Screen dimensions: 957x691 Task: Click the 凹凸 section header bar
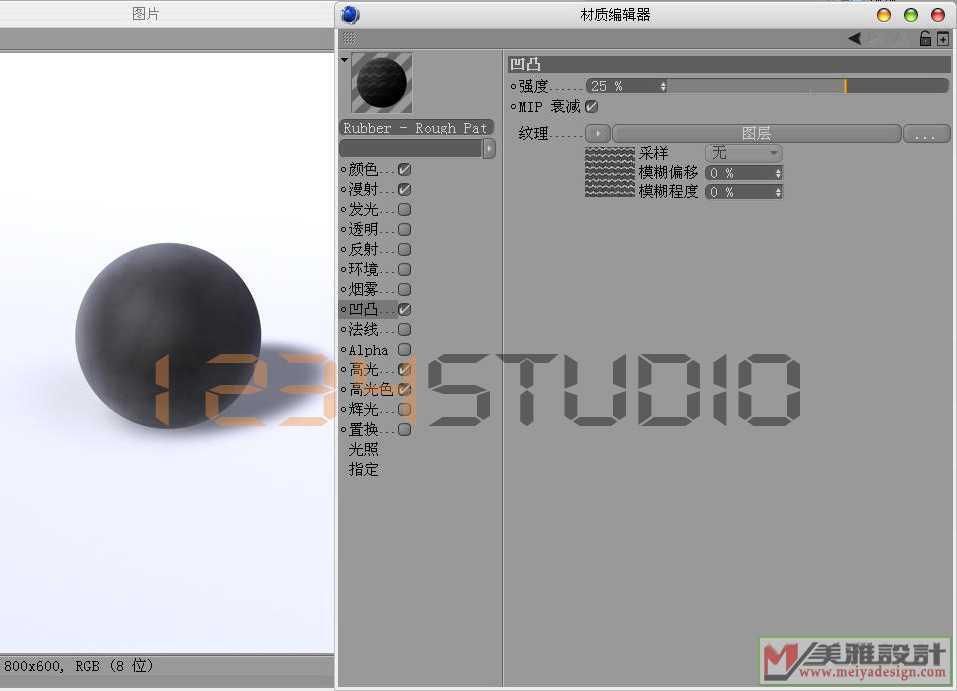pyautogui.click(x=729, y=63)
